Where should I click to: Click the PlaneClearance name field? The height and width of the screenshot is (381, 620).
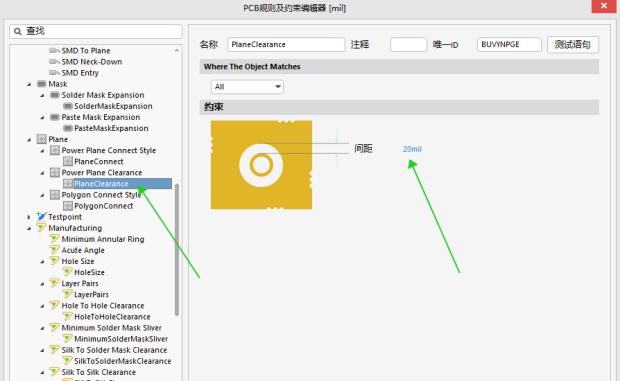click(286, 44)
